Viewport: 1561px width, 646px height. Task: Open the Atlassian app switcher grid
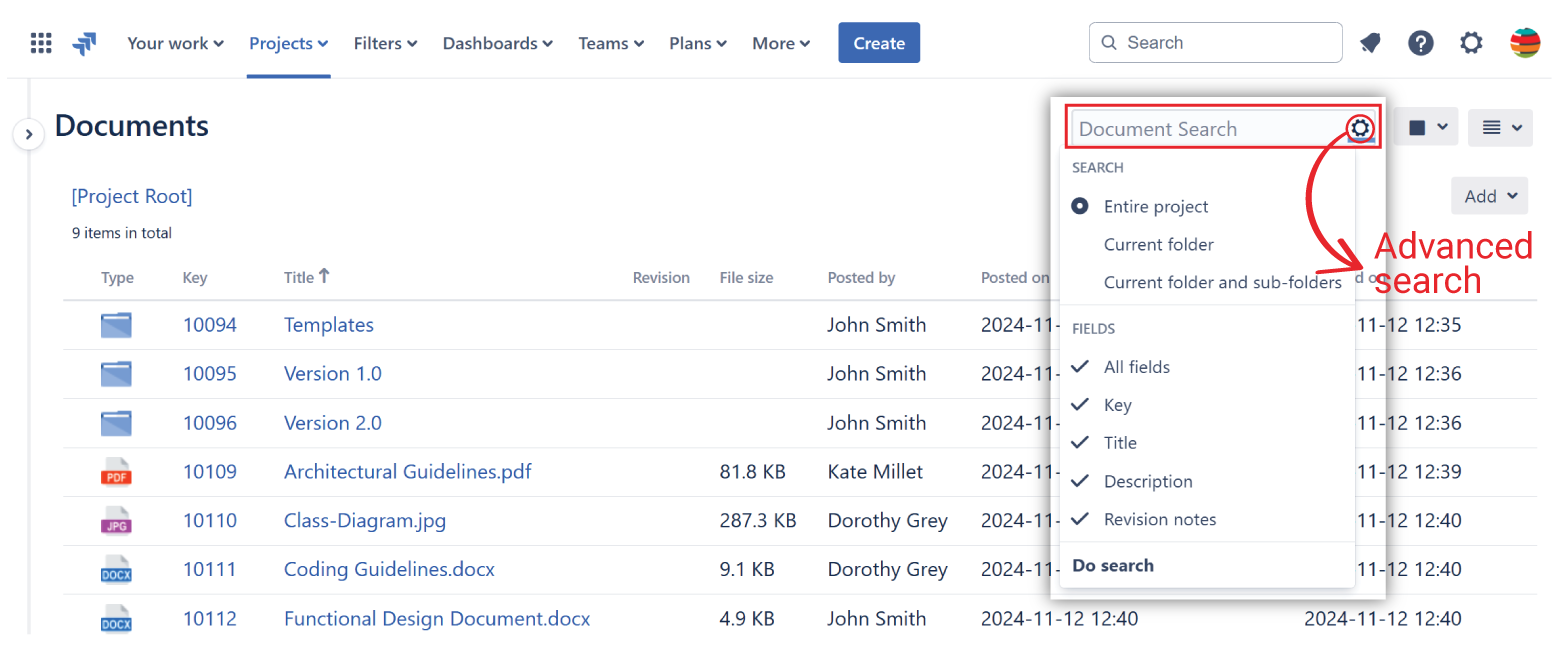tap(40, 42)
